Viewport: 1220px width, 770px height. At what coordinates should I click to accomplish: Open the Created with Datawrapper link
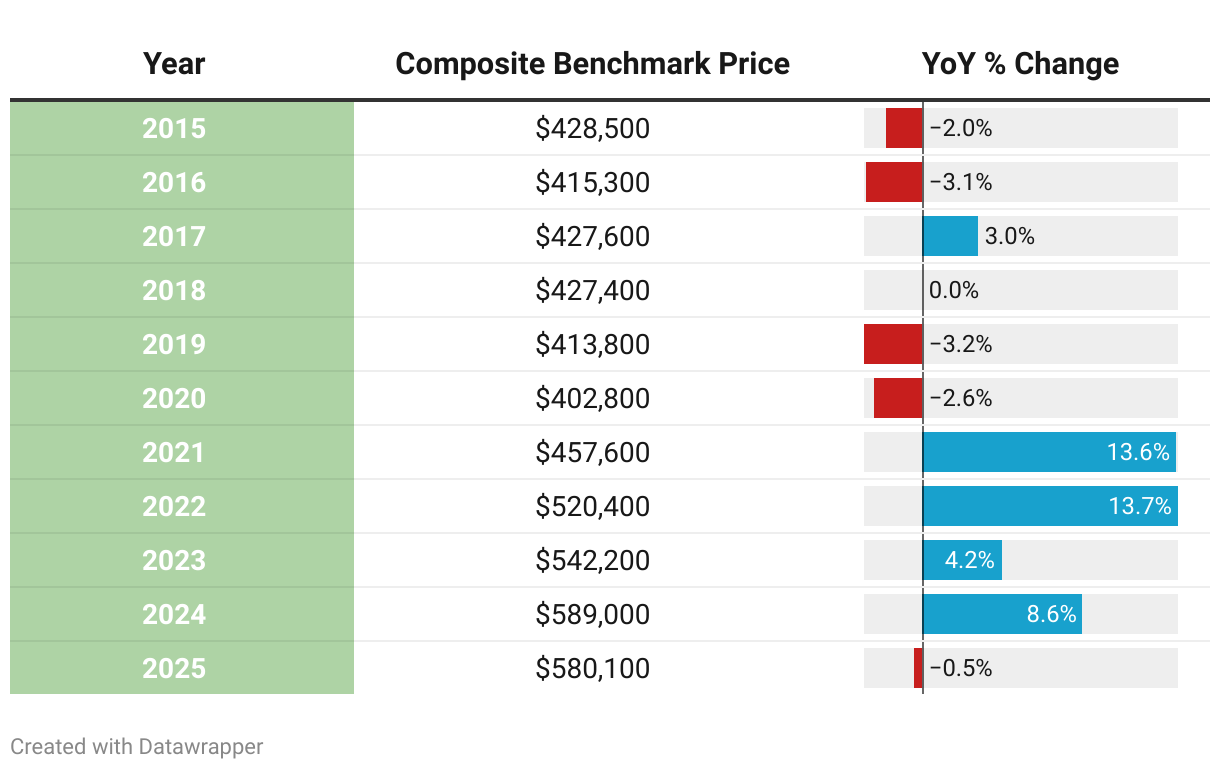137,746
